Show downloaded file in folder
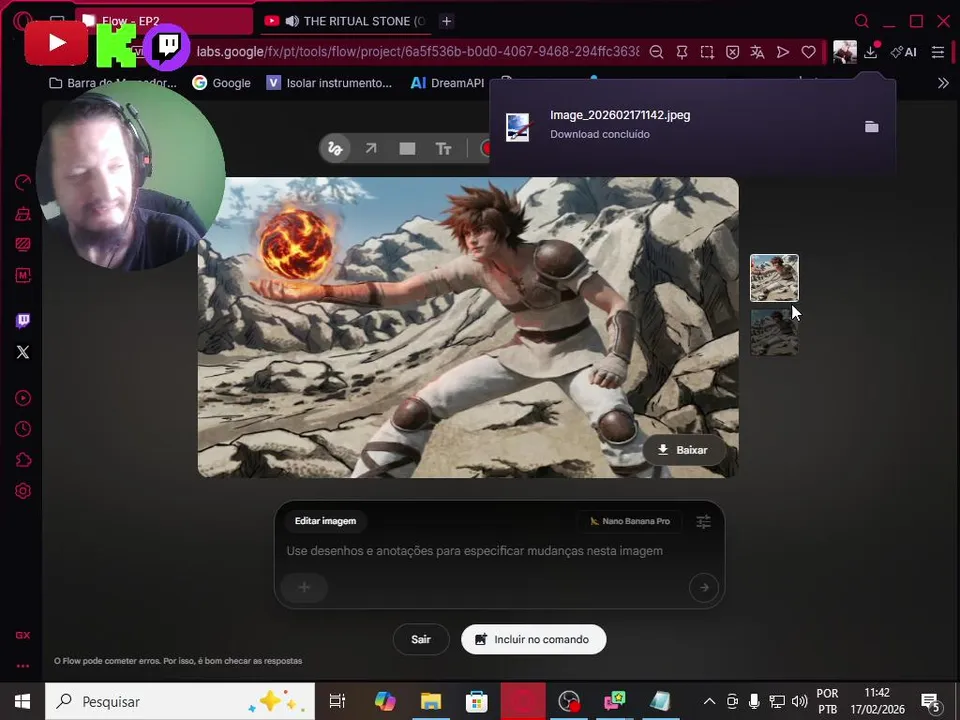The width and height of the screenshot is (960, 720). [x=871, y=127]
